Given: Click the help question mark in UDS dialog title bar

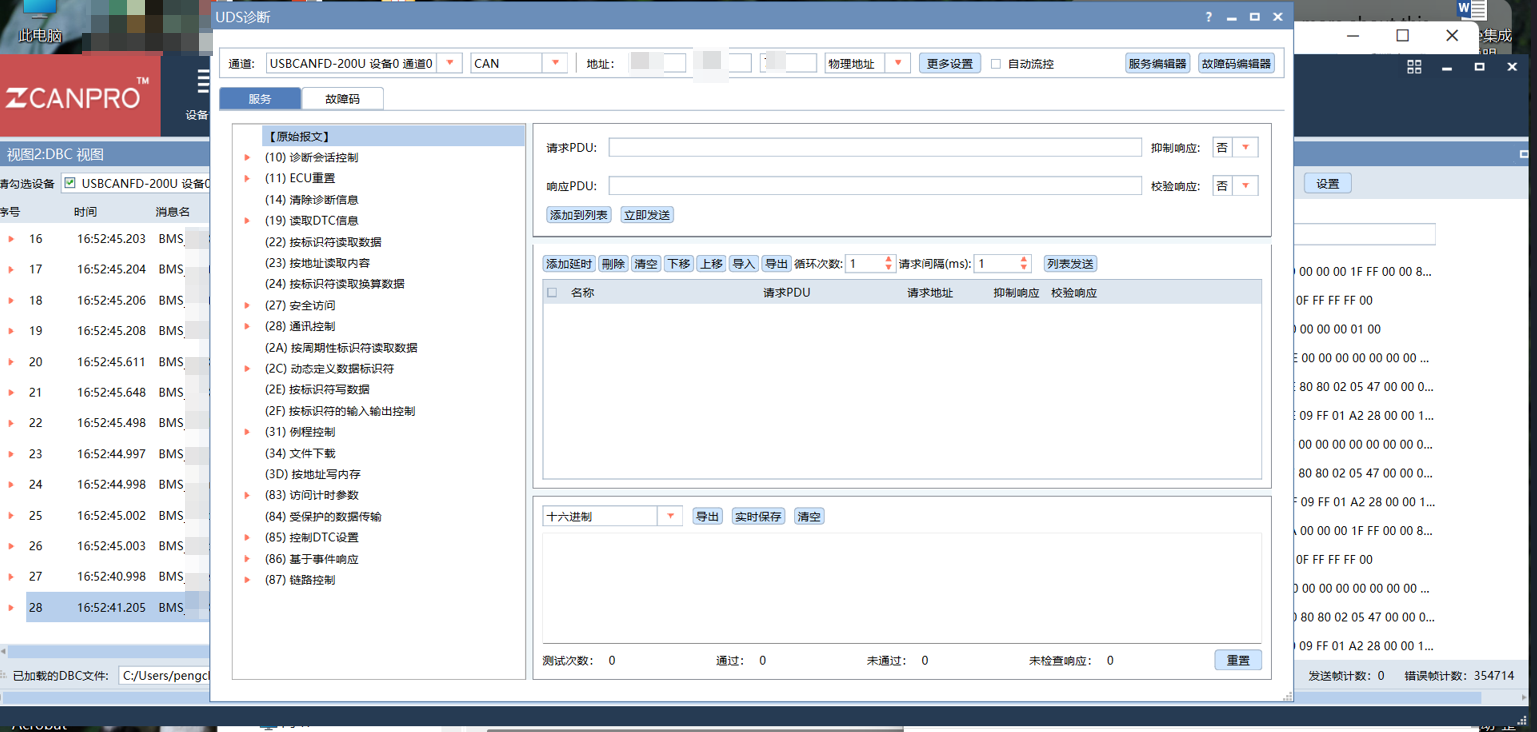Looking at the screenshot, I should (1208, 17).
